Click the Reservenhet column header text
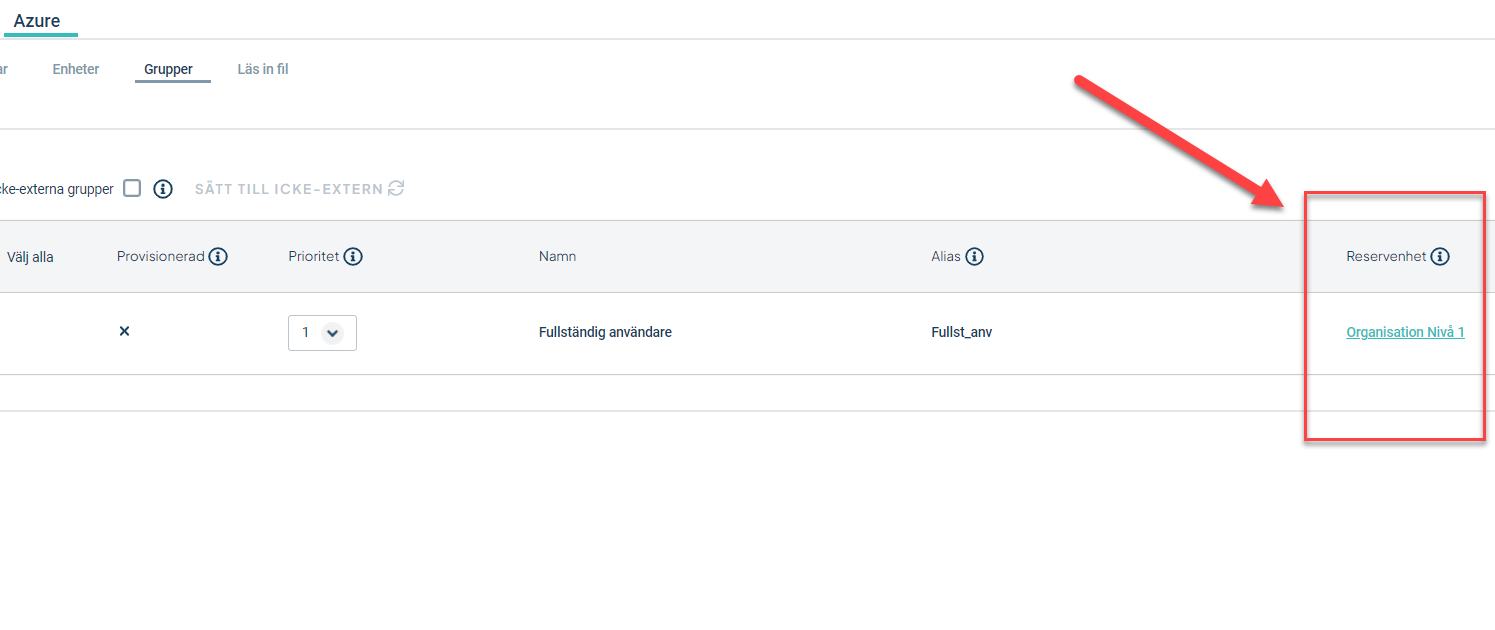Screen dimensions: 1495x630 (1386, 257)
